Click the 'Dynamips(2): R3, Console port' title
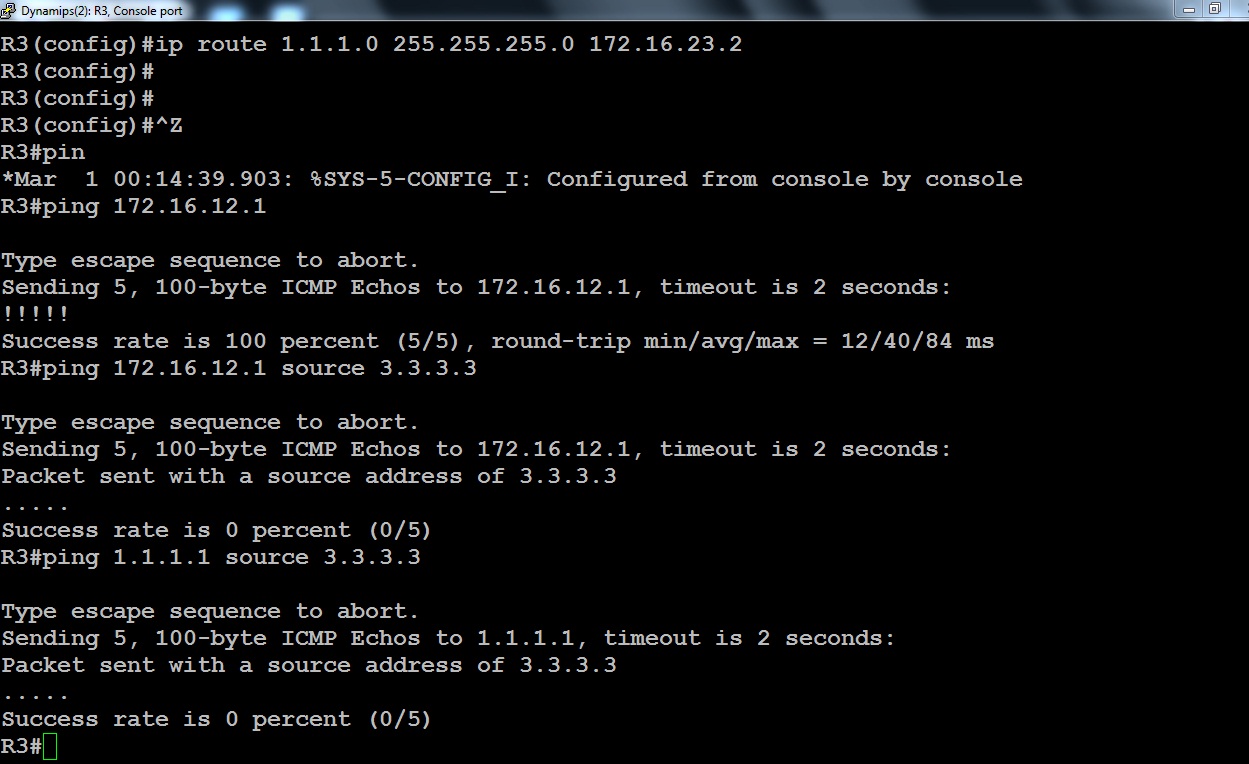 (x=102, y=11)
